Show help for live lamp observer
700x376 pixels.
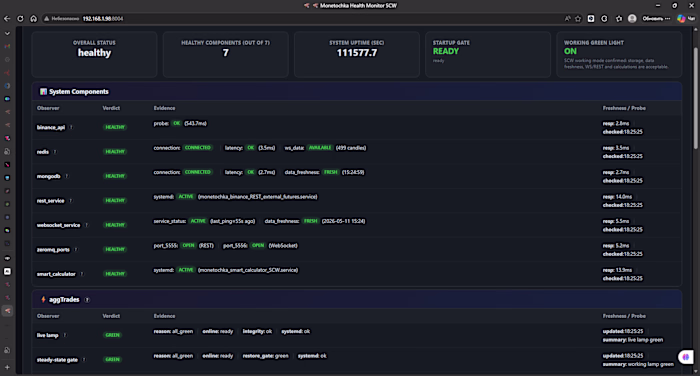[65, 335]
